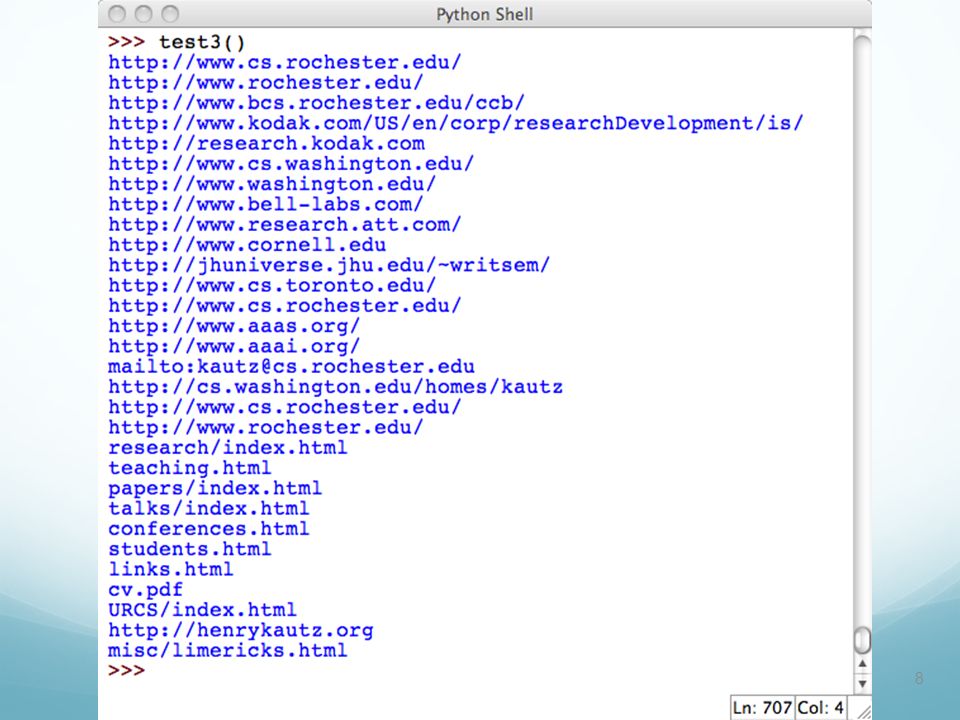The image size is (960, 720).
Task: Click the zoom window button
Action: pos(170,14)
